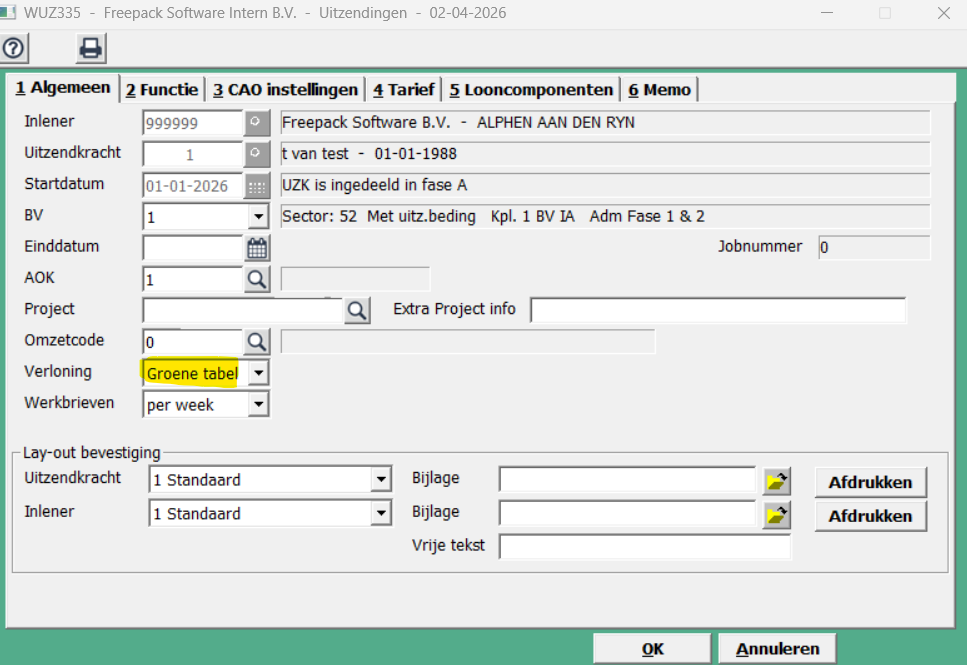Open Inlener lay-out Standaard dropdown
The width and height of the screenshot is (967, 665).
click(x=380, y=514)
